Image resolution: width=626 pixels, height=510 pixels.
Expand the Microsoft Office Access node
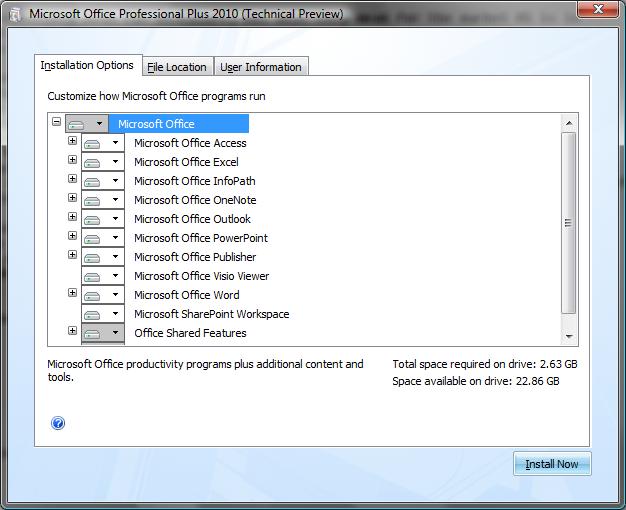[x=72, y=141]
